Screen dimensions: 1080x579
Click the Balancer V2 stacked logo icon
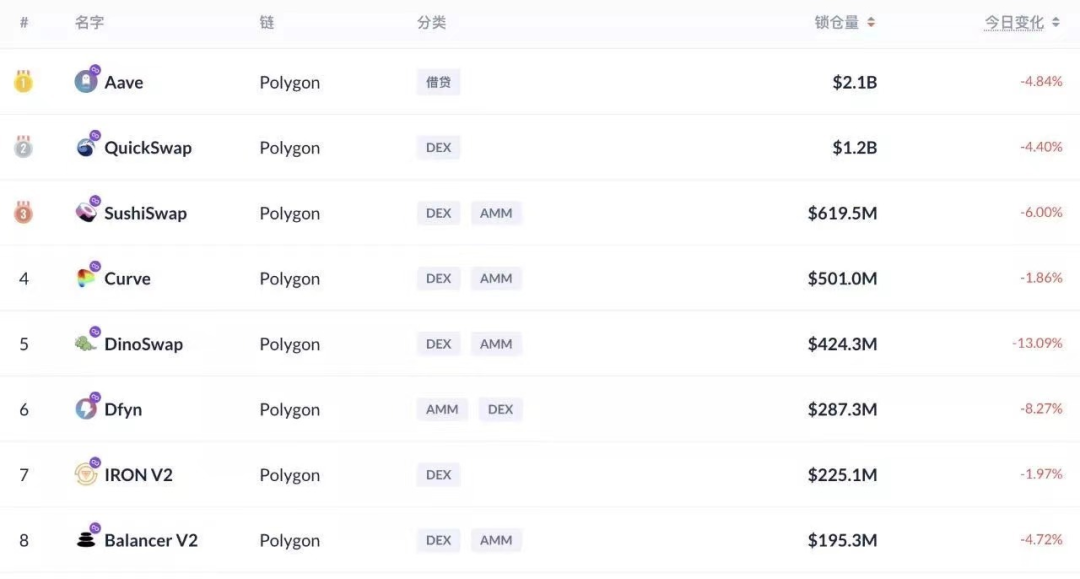pyautogui.click(x=85, y=539)
